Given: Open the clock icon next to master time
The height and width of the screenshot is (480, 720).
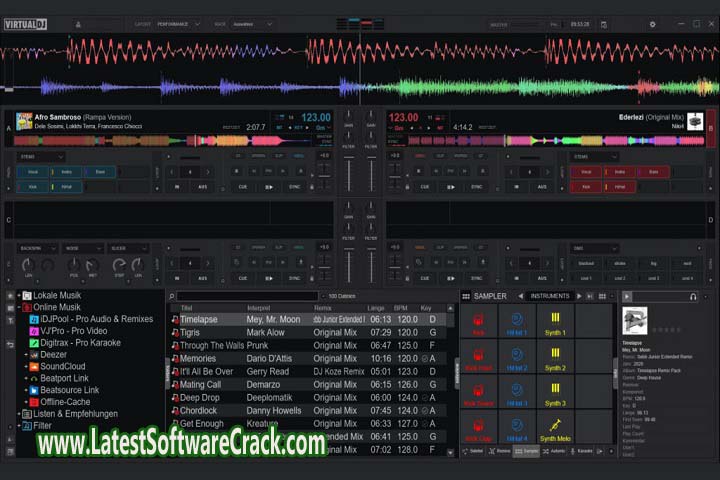Looking at the screenshot, I should (604, 24).
